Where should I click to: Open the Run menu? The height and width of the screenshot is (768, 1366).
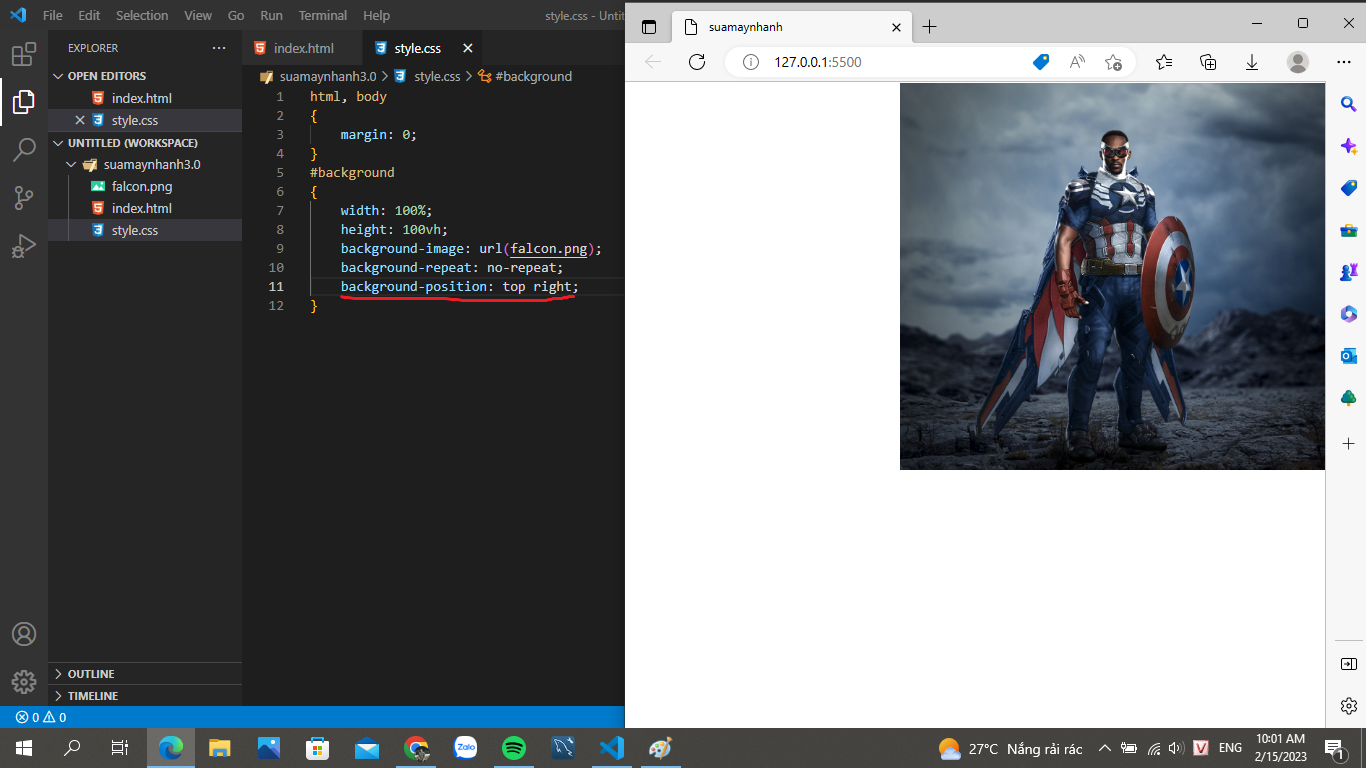pyautogui.click(x=271, y=16)
